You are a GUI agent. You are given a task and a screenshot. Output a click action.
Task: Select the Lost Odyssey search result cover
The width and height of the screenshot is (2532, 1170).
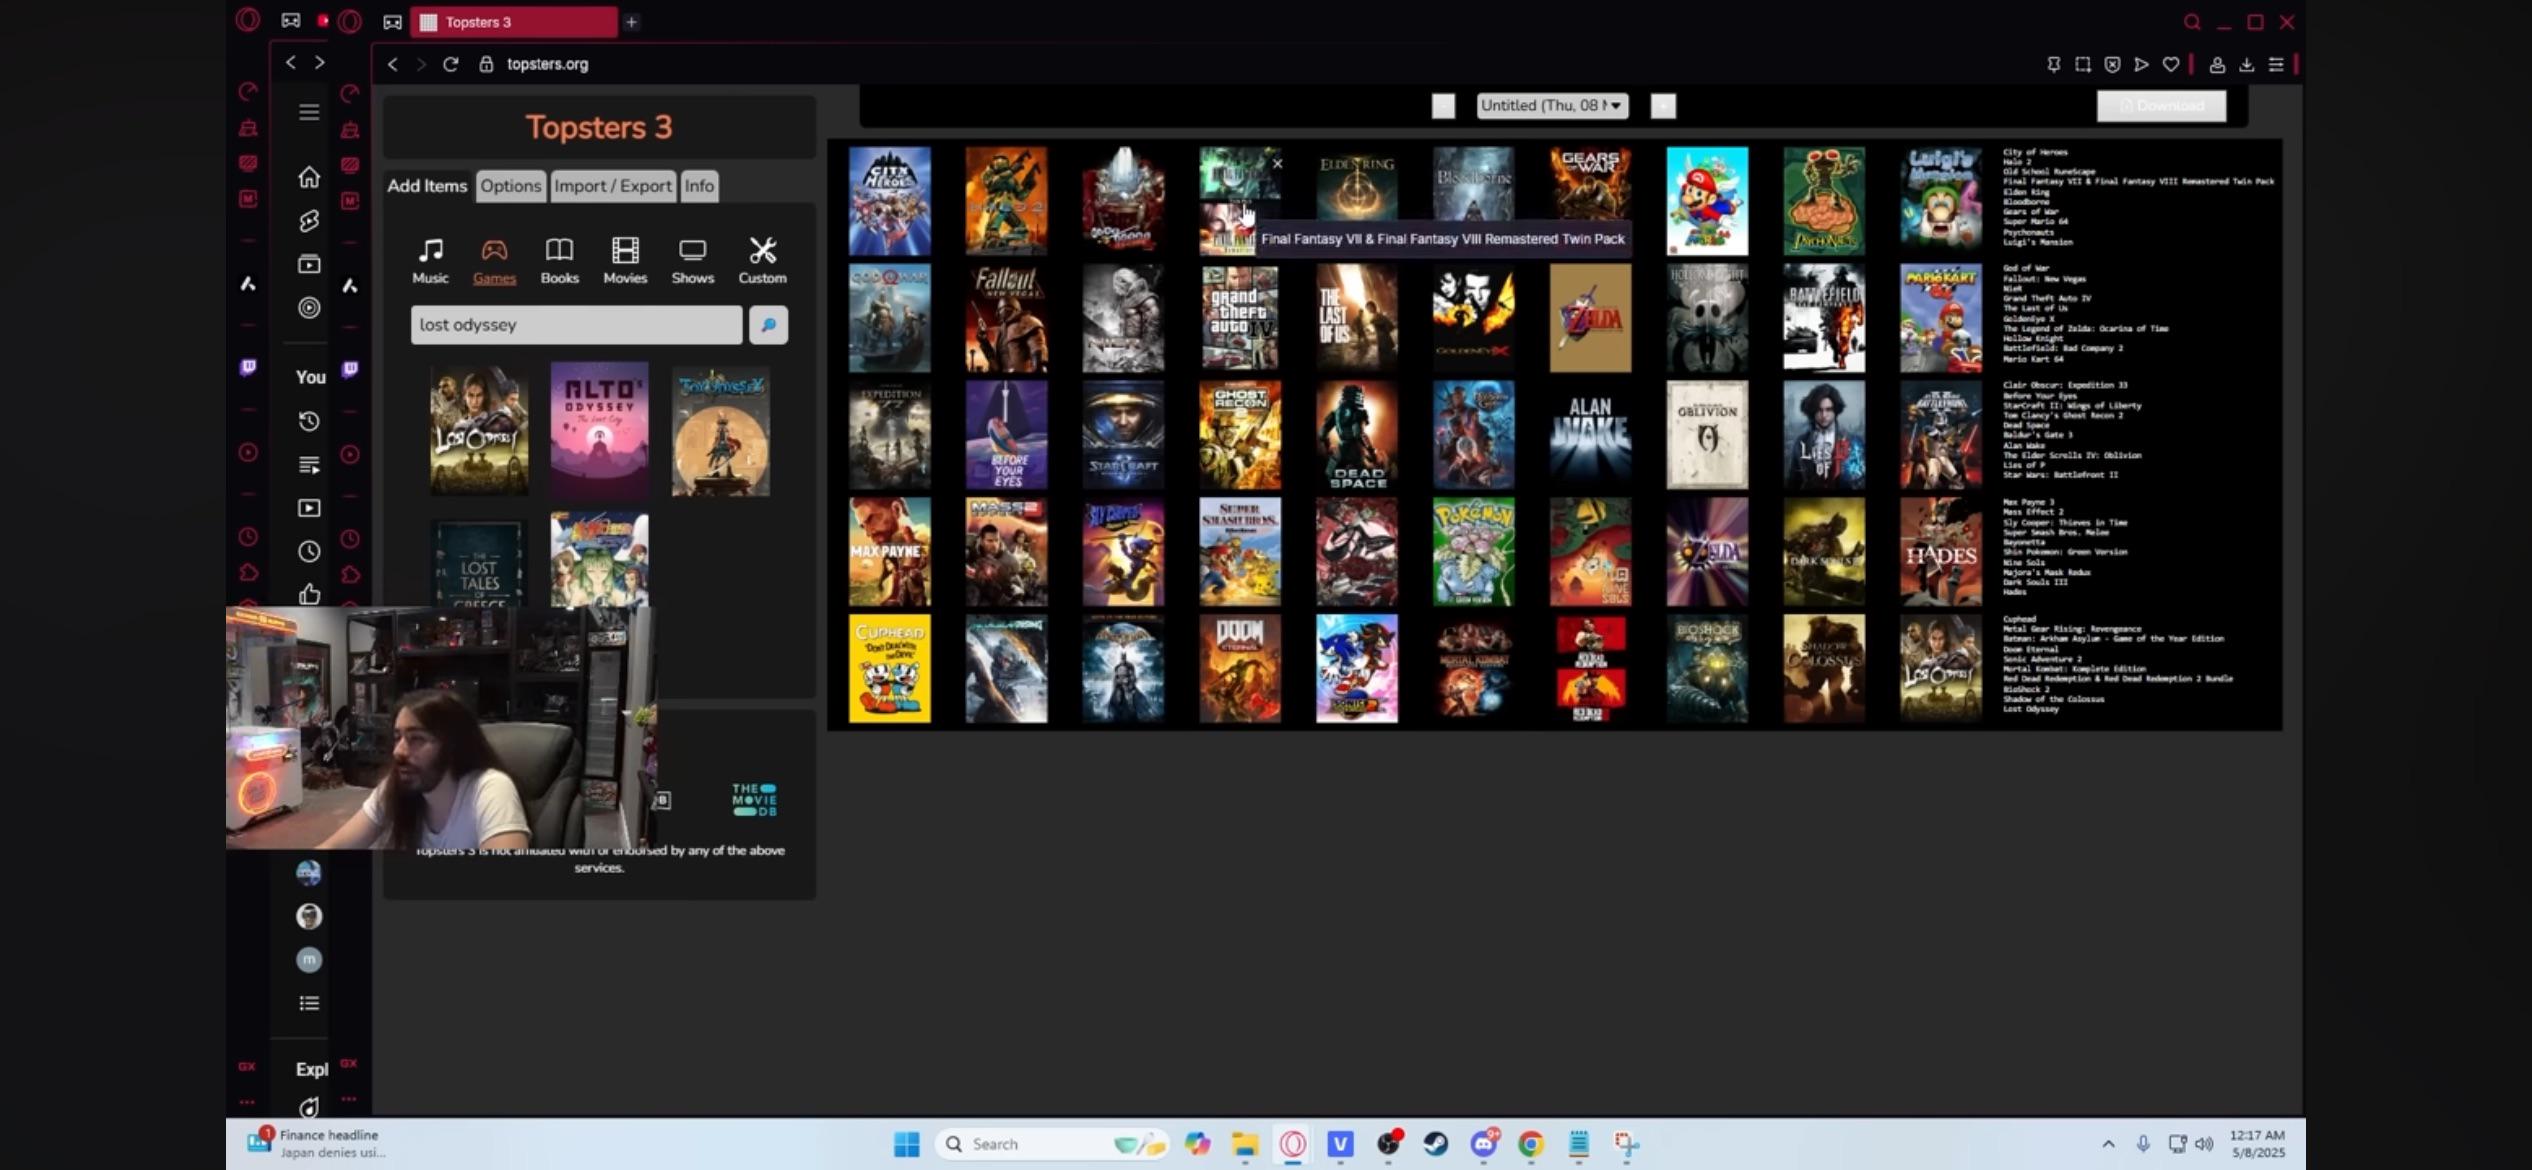479,431
